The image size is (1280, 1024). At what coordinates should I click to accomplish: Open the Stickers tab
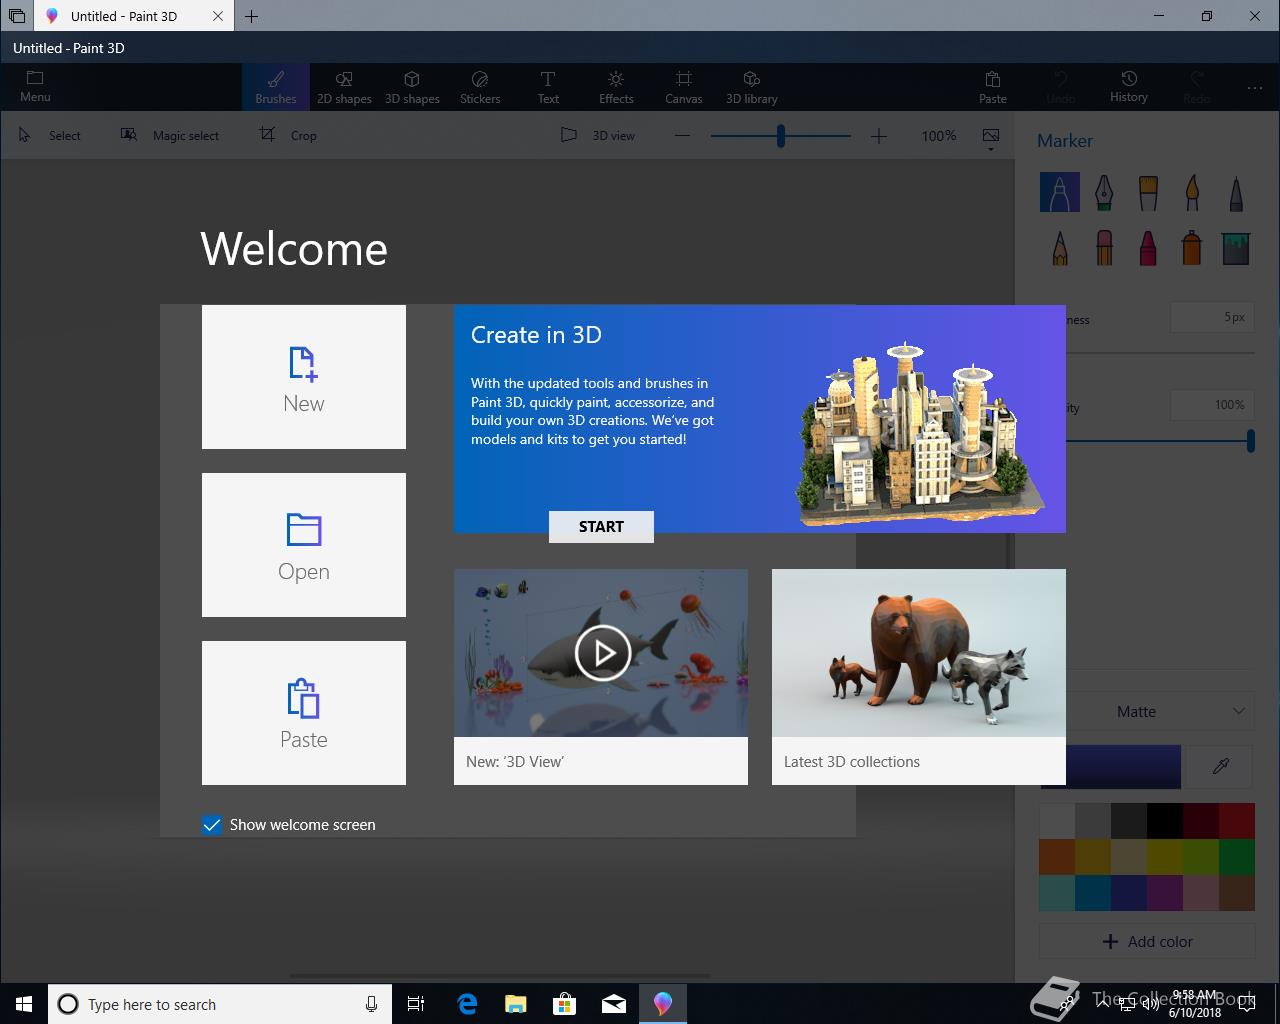pyautogui.click(x=480, y=87)
